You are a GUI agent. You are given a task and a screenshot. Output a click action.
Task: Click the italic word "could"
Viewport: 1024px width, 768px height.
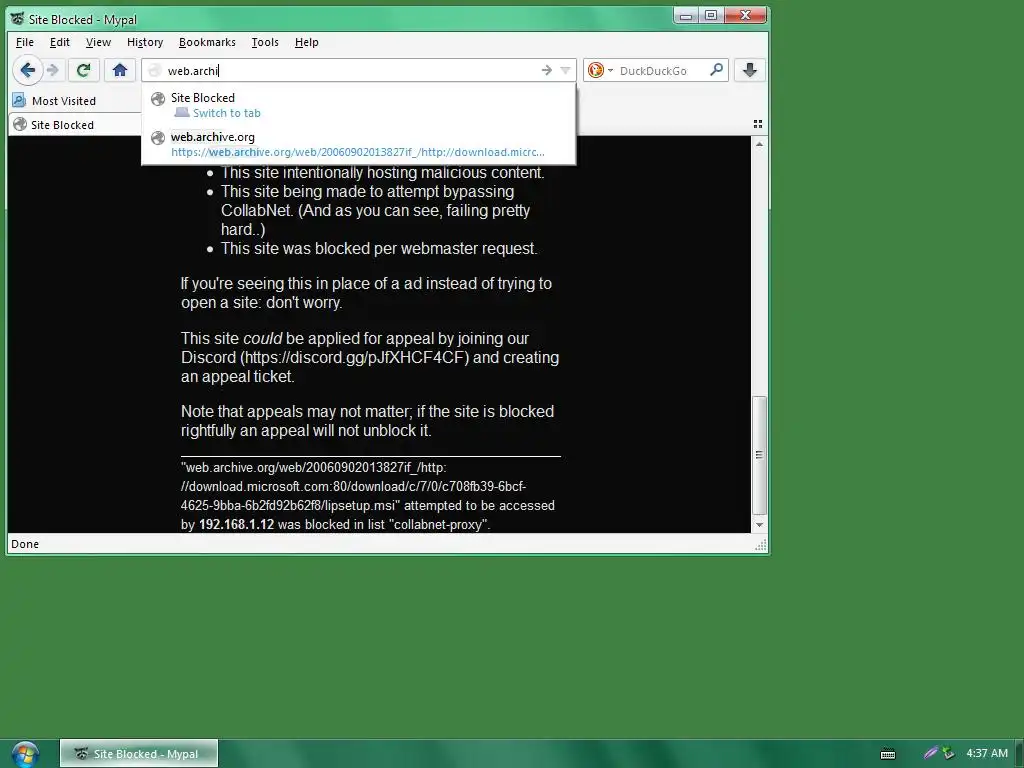pyautogui.click(x=263, y=339)
